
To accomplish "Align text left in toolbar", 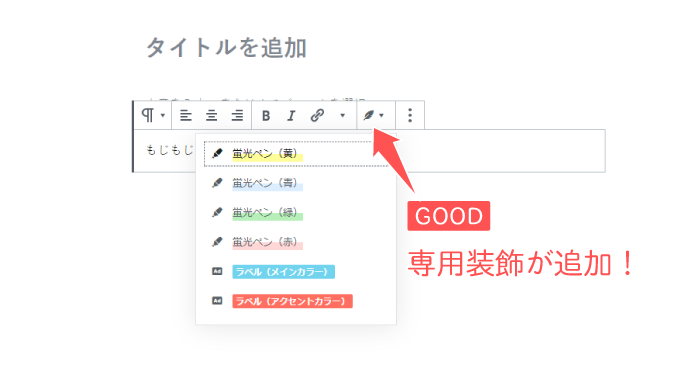I will click(186, 116).
